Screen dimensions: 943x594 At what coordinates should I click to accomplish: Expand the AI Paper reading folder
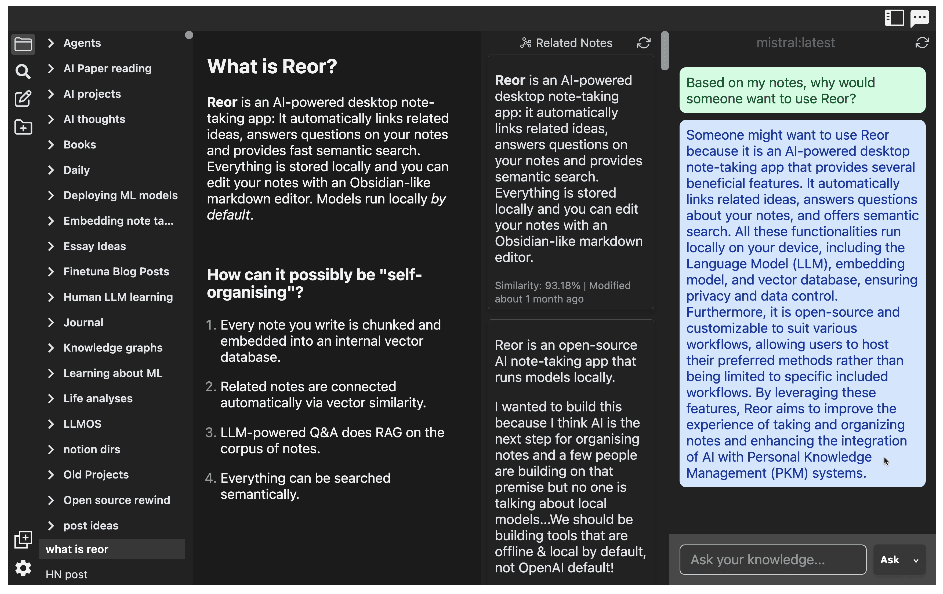51,68
